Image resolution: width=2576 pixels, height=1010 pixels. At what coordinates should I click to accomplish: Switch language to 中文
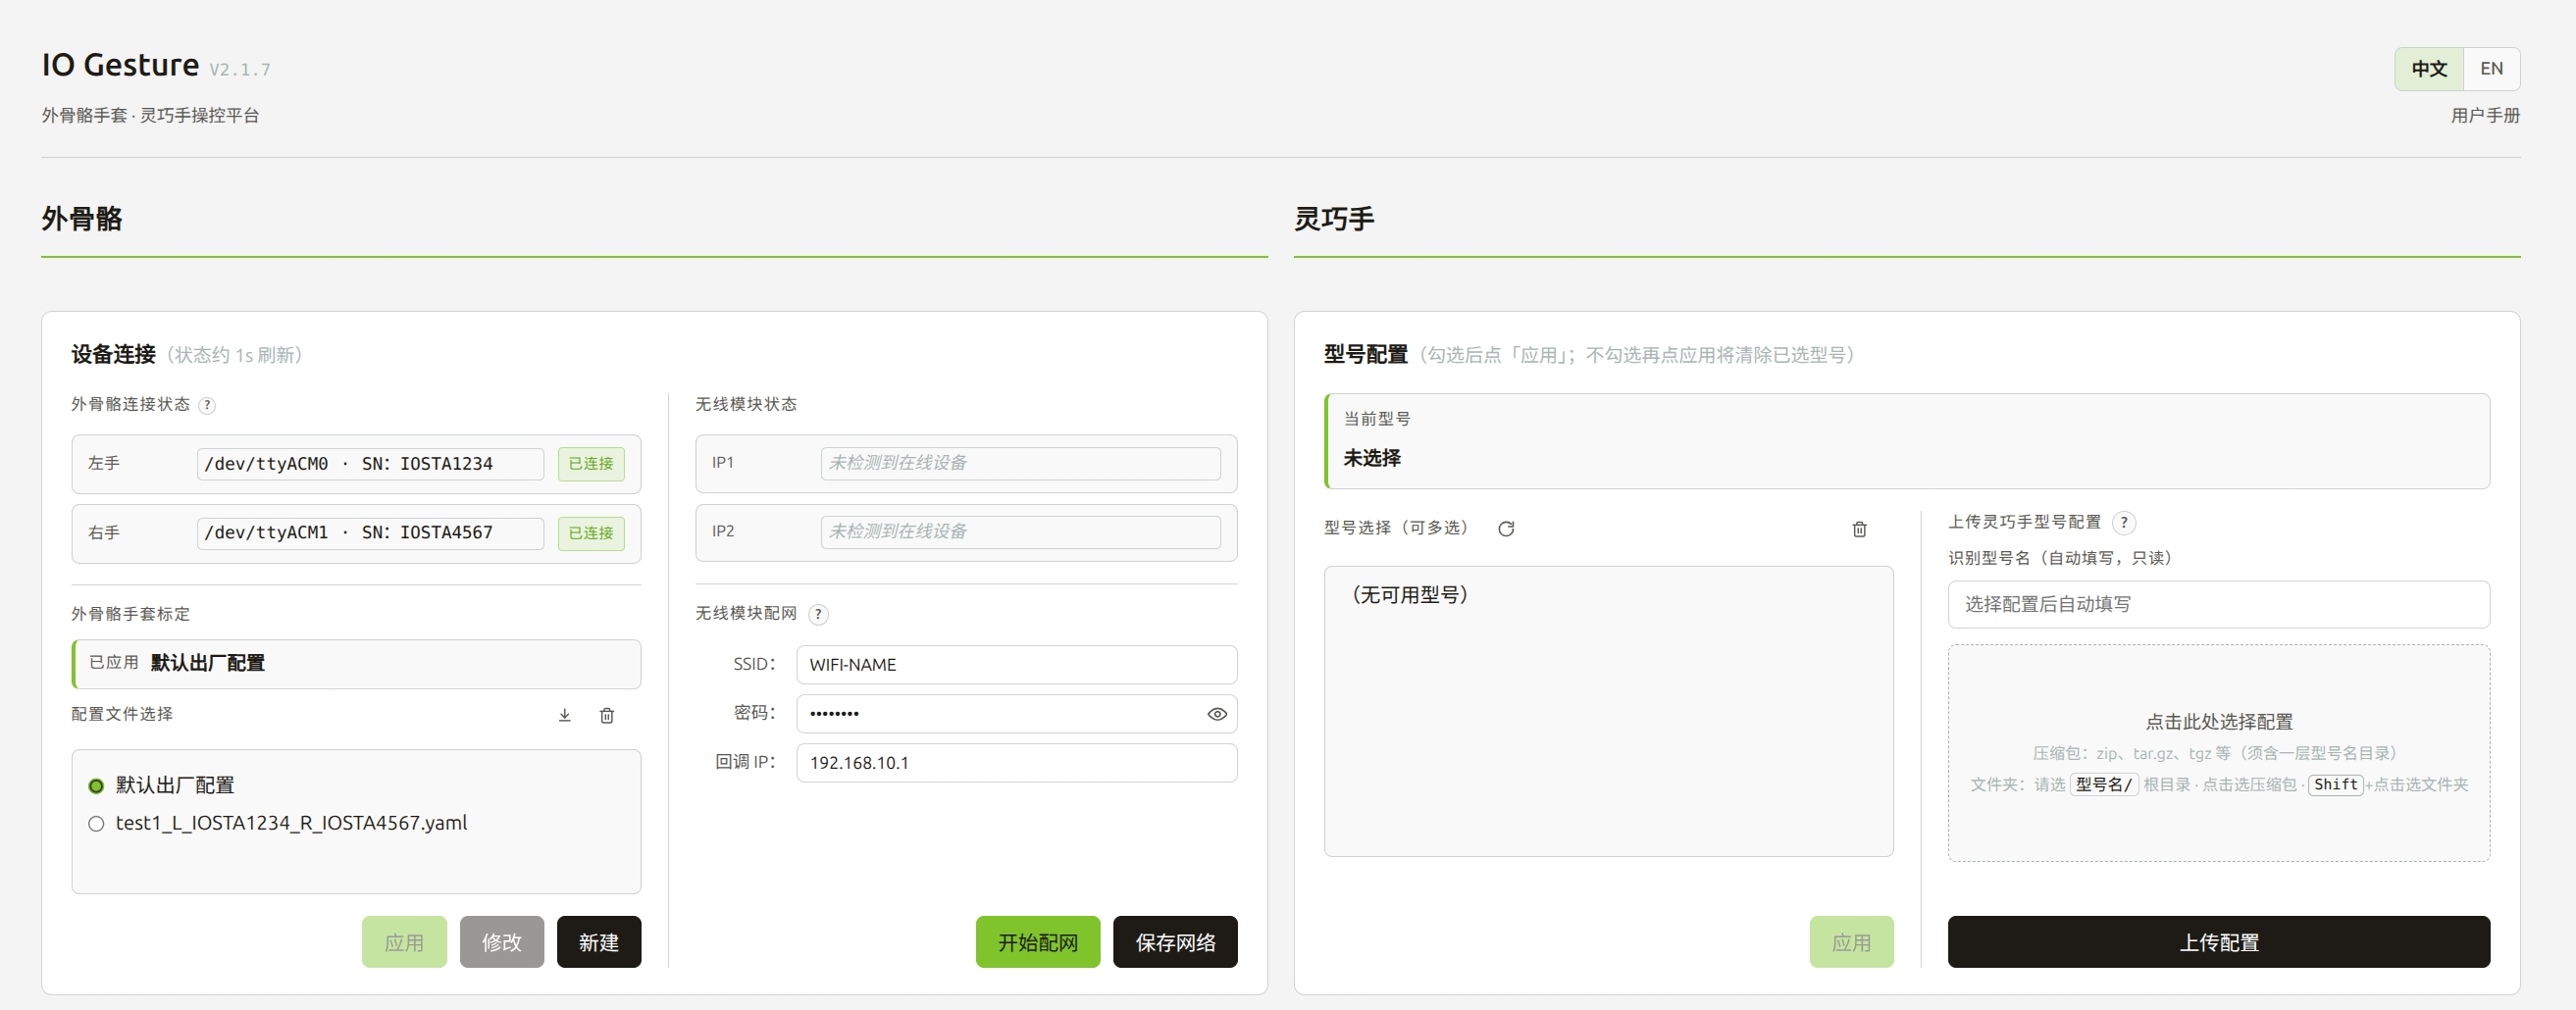tap(2429, 69)
